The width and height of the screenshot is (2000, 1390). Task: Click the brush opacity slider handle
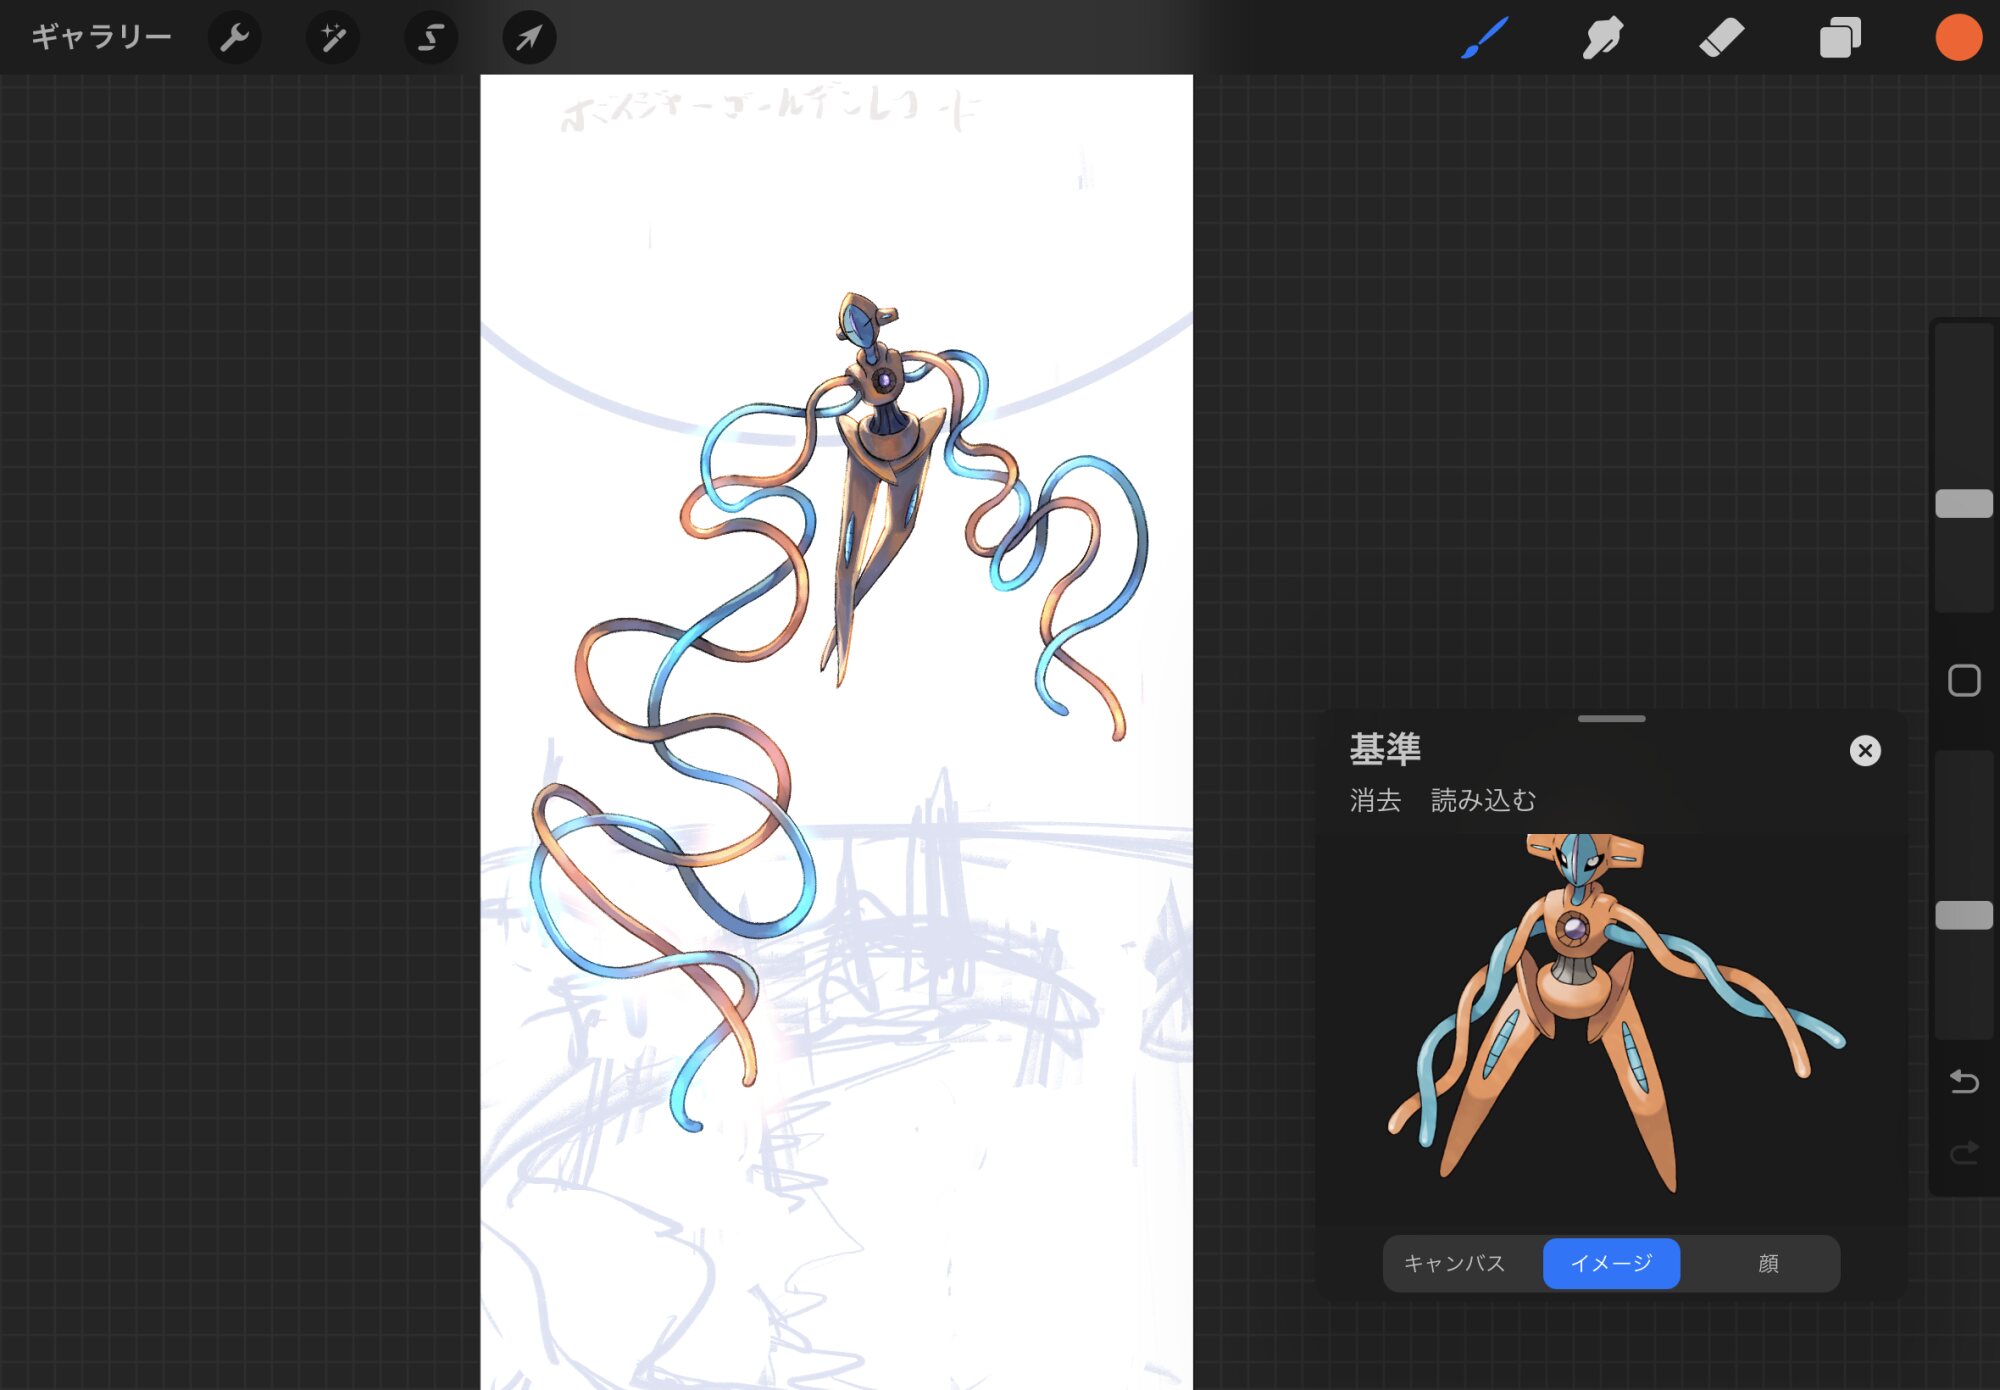pyautogui.click(x=1963, y=915)
